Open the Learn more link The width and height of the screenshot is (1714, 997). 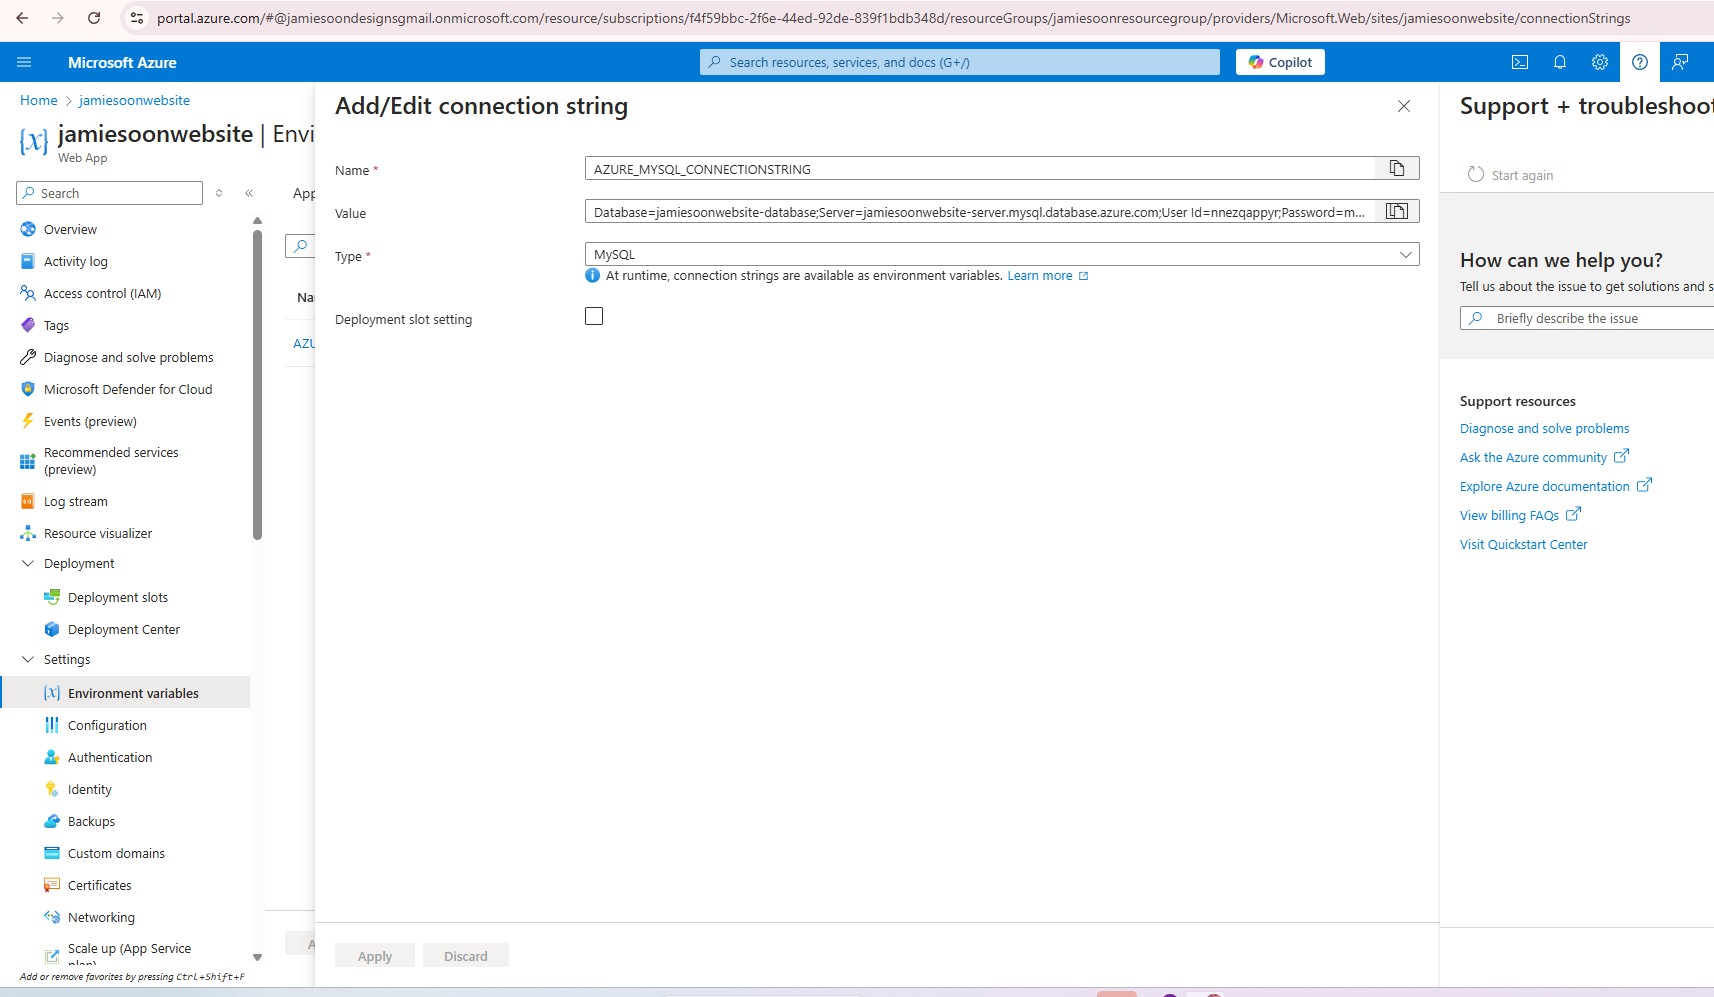pyautogui.click(x=1041, y=275)
